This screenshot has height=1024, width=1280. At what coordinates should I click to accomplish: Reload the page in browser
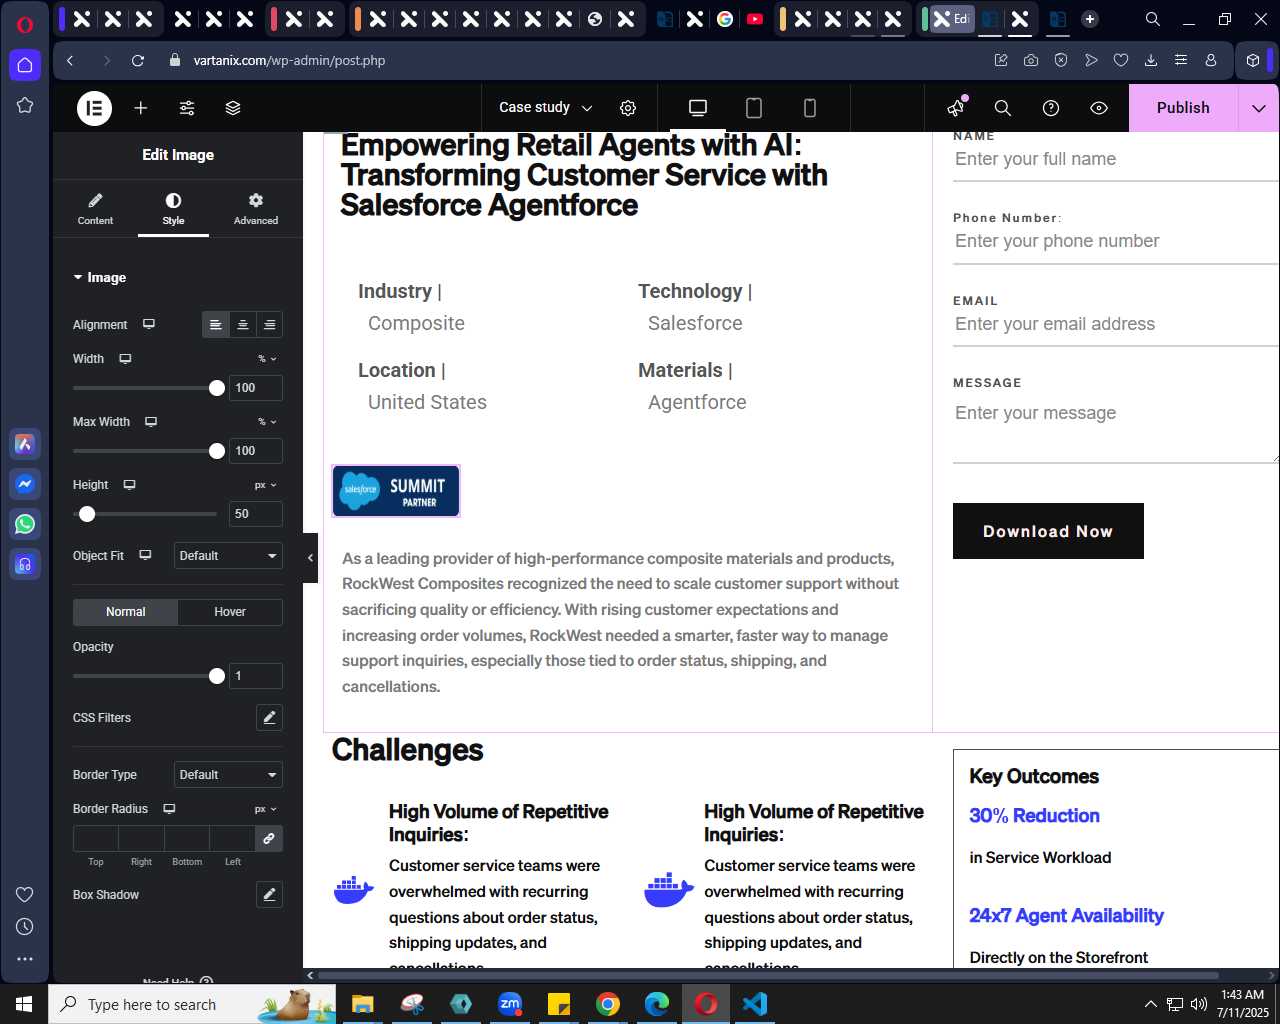pyautogui.click(x=138, y=60)
